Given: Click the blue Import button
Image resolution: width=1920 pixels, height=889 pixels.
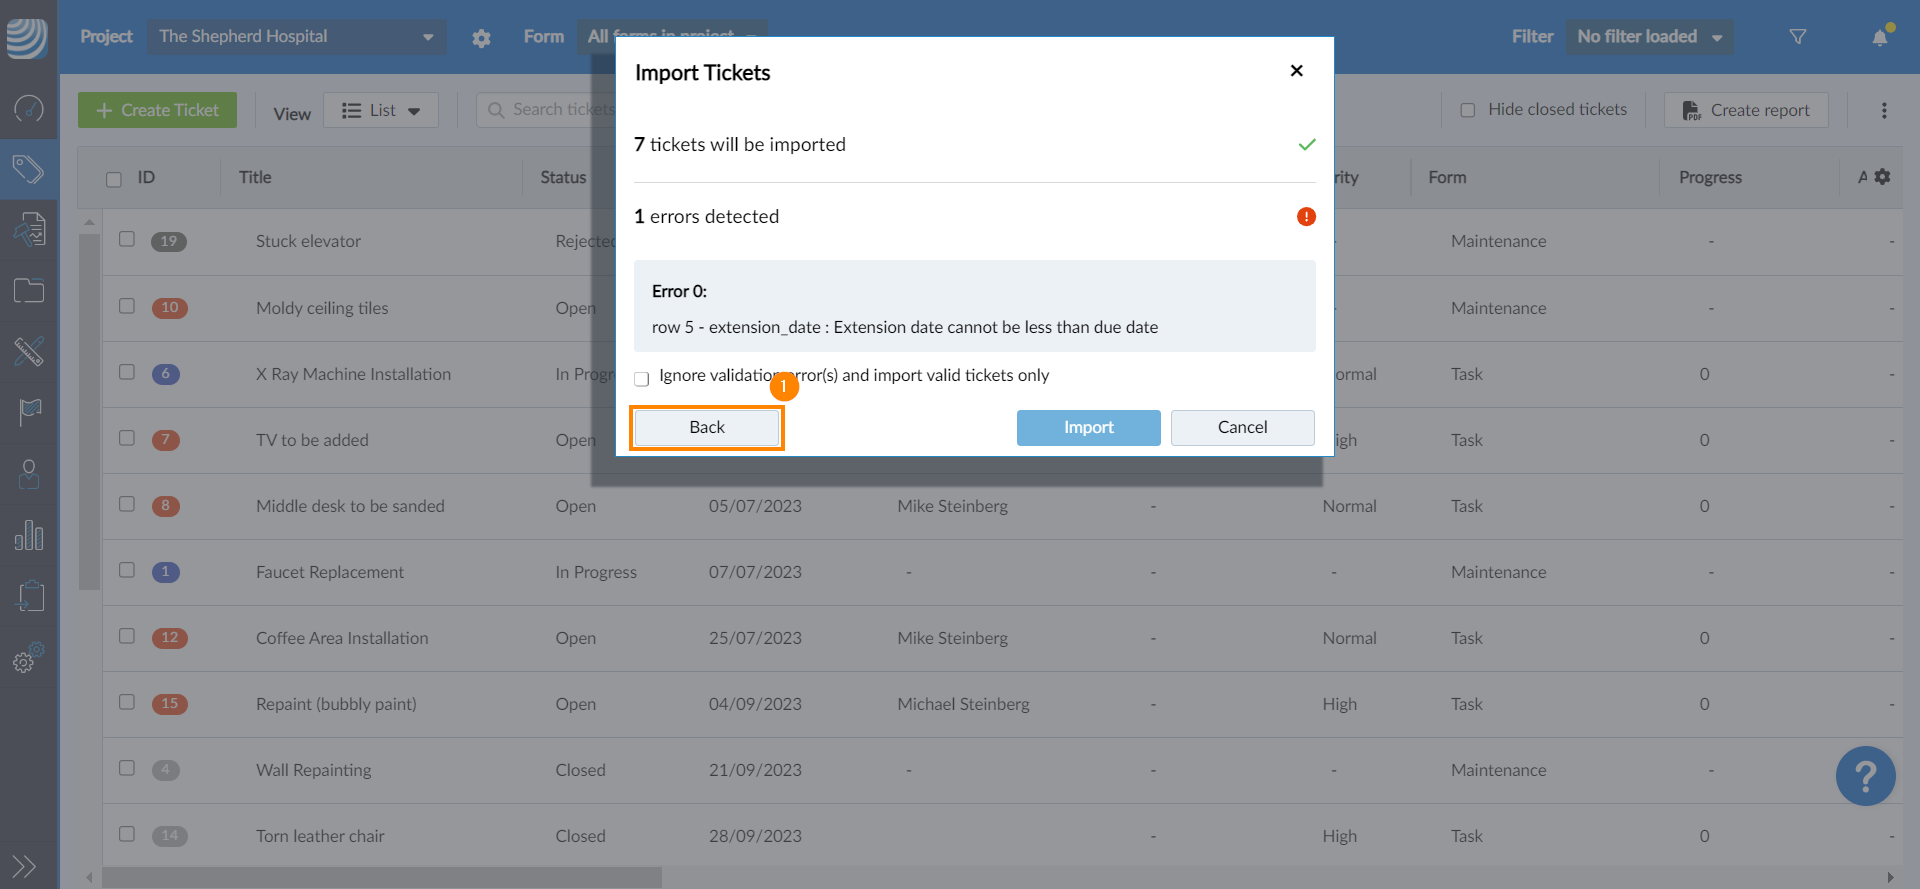Looking at the screenshot, I should click(1089, 427).
